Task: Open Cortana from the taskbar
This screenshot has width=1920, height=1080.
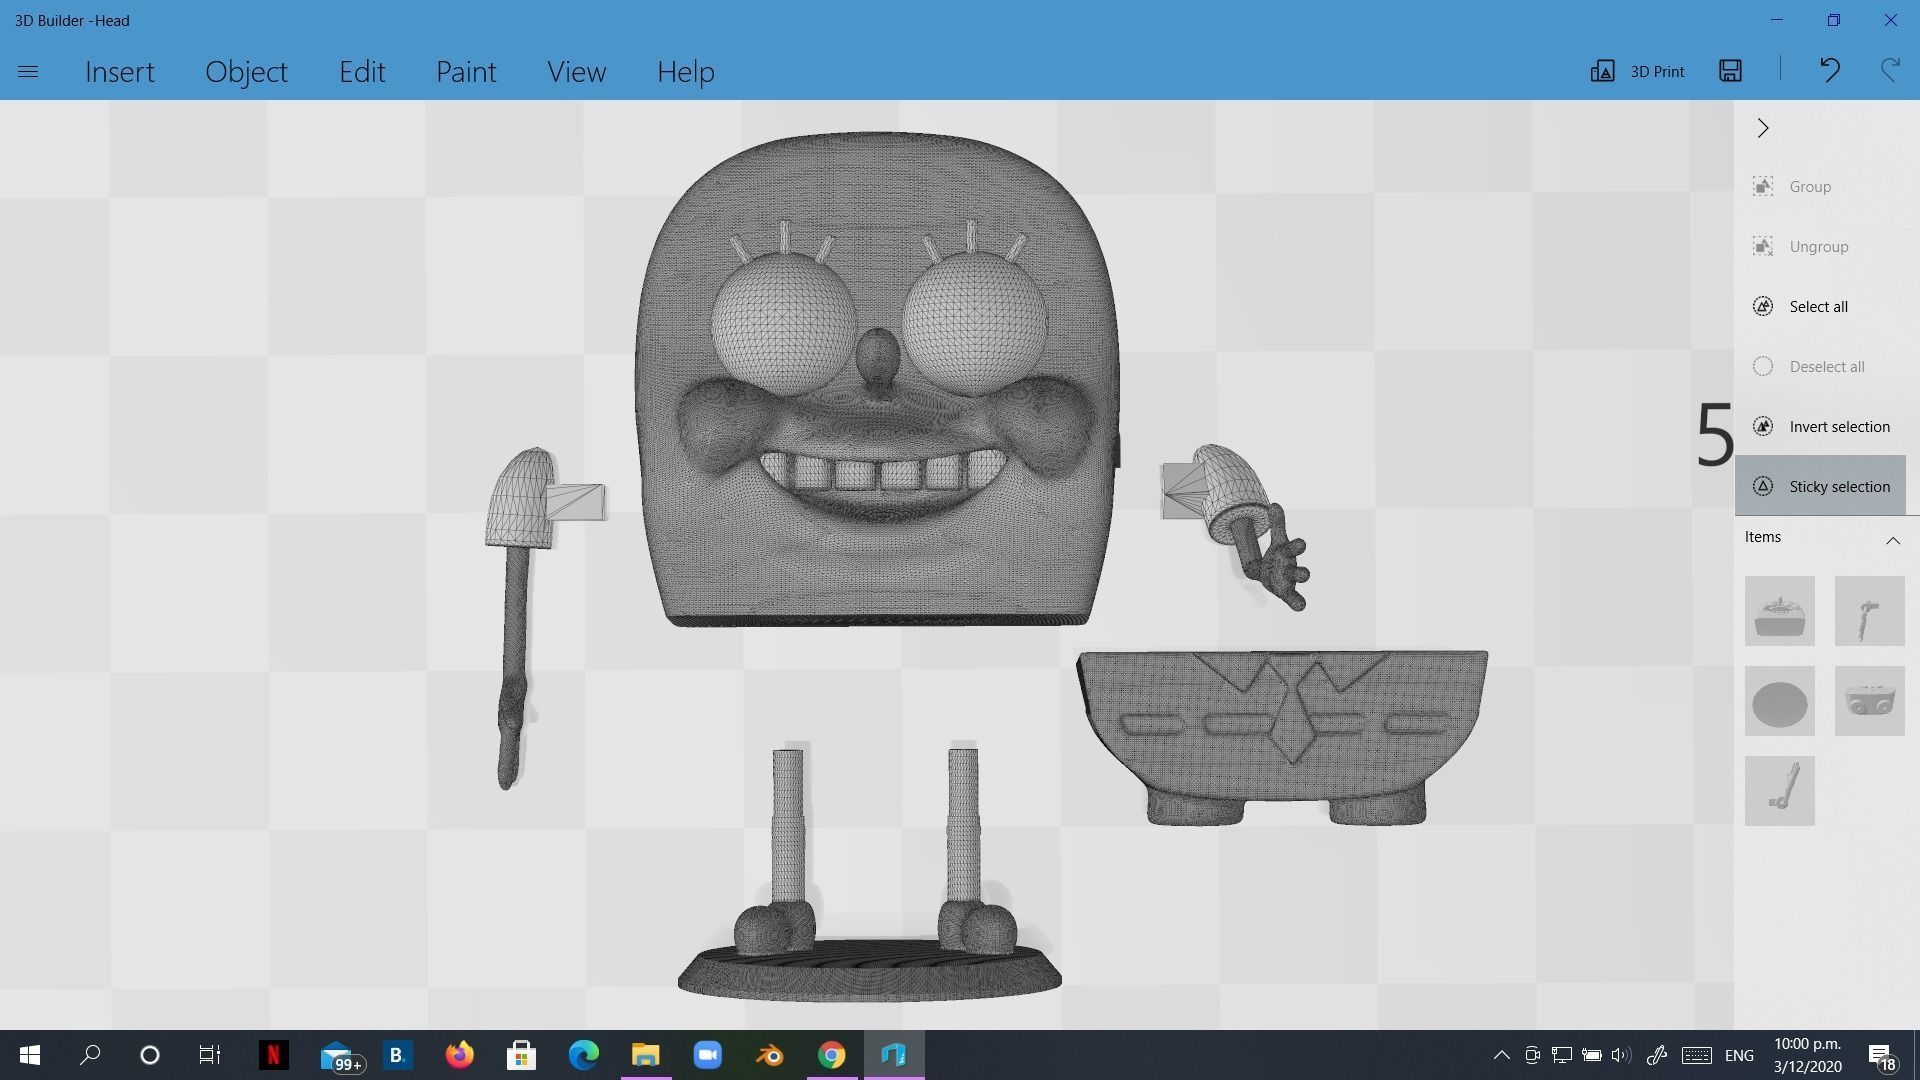Action: (150, 1055)
